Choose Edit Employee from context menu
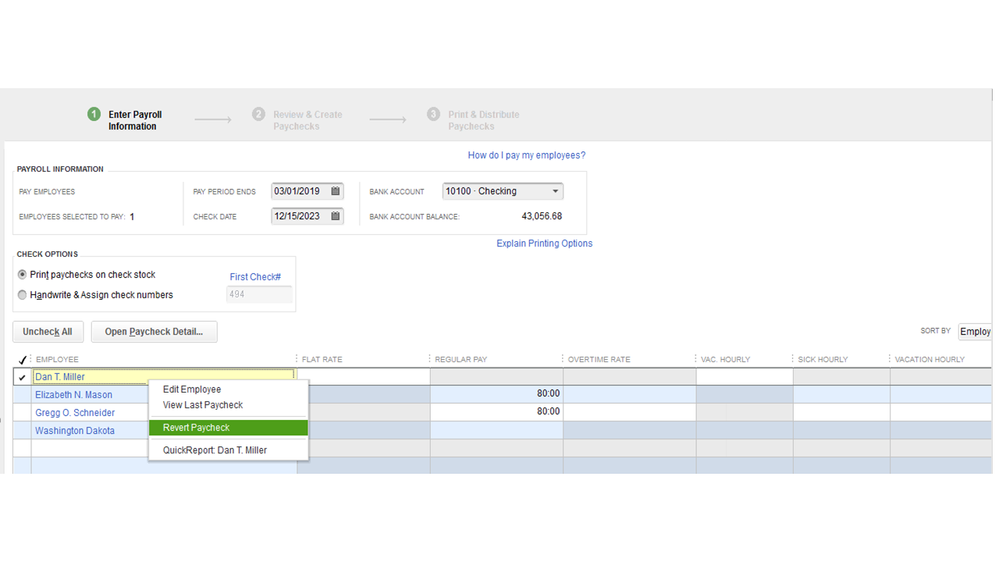999x562 pixels. point(192,389)
